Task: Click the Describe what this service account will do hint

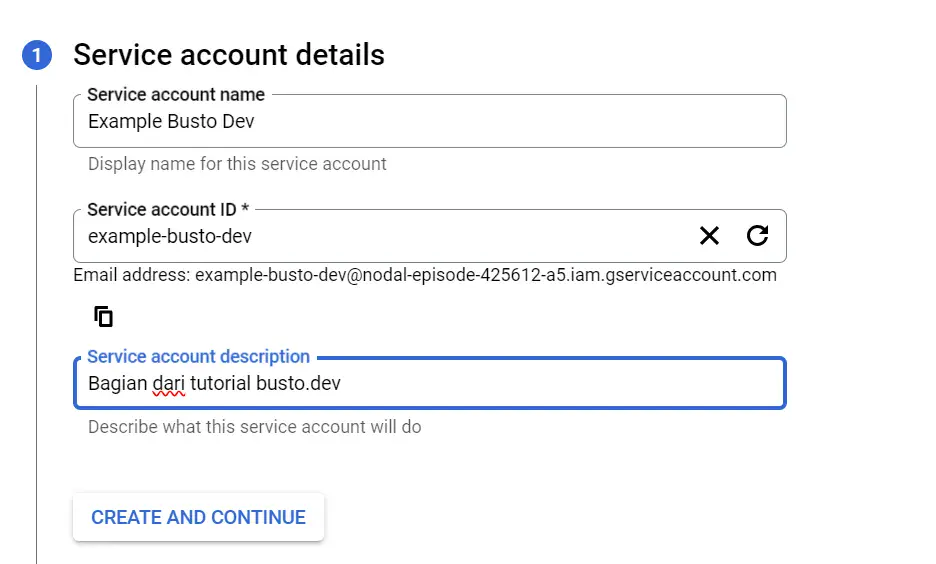Action: (x=254, y=427)
